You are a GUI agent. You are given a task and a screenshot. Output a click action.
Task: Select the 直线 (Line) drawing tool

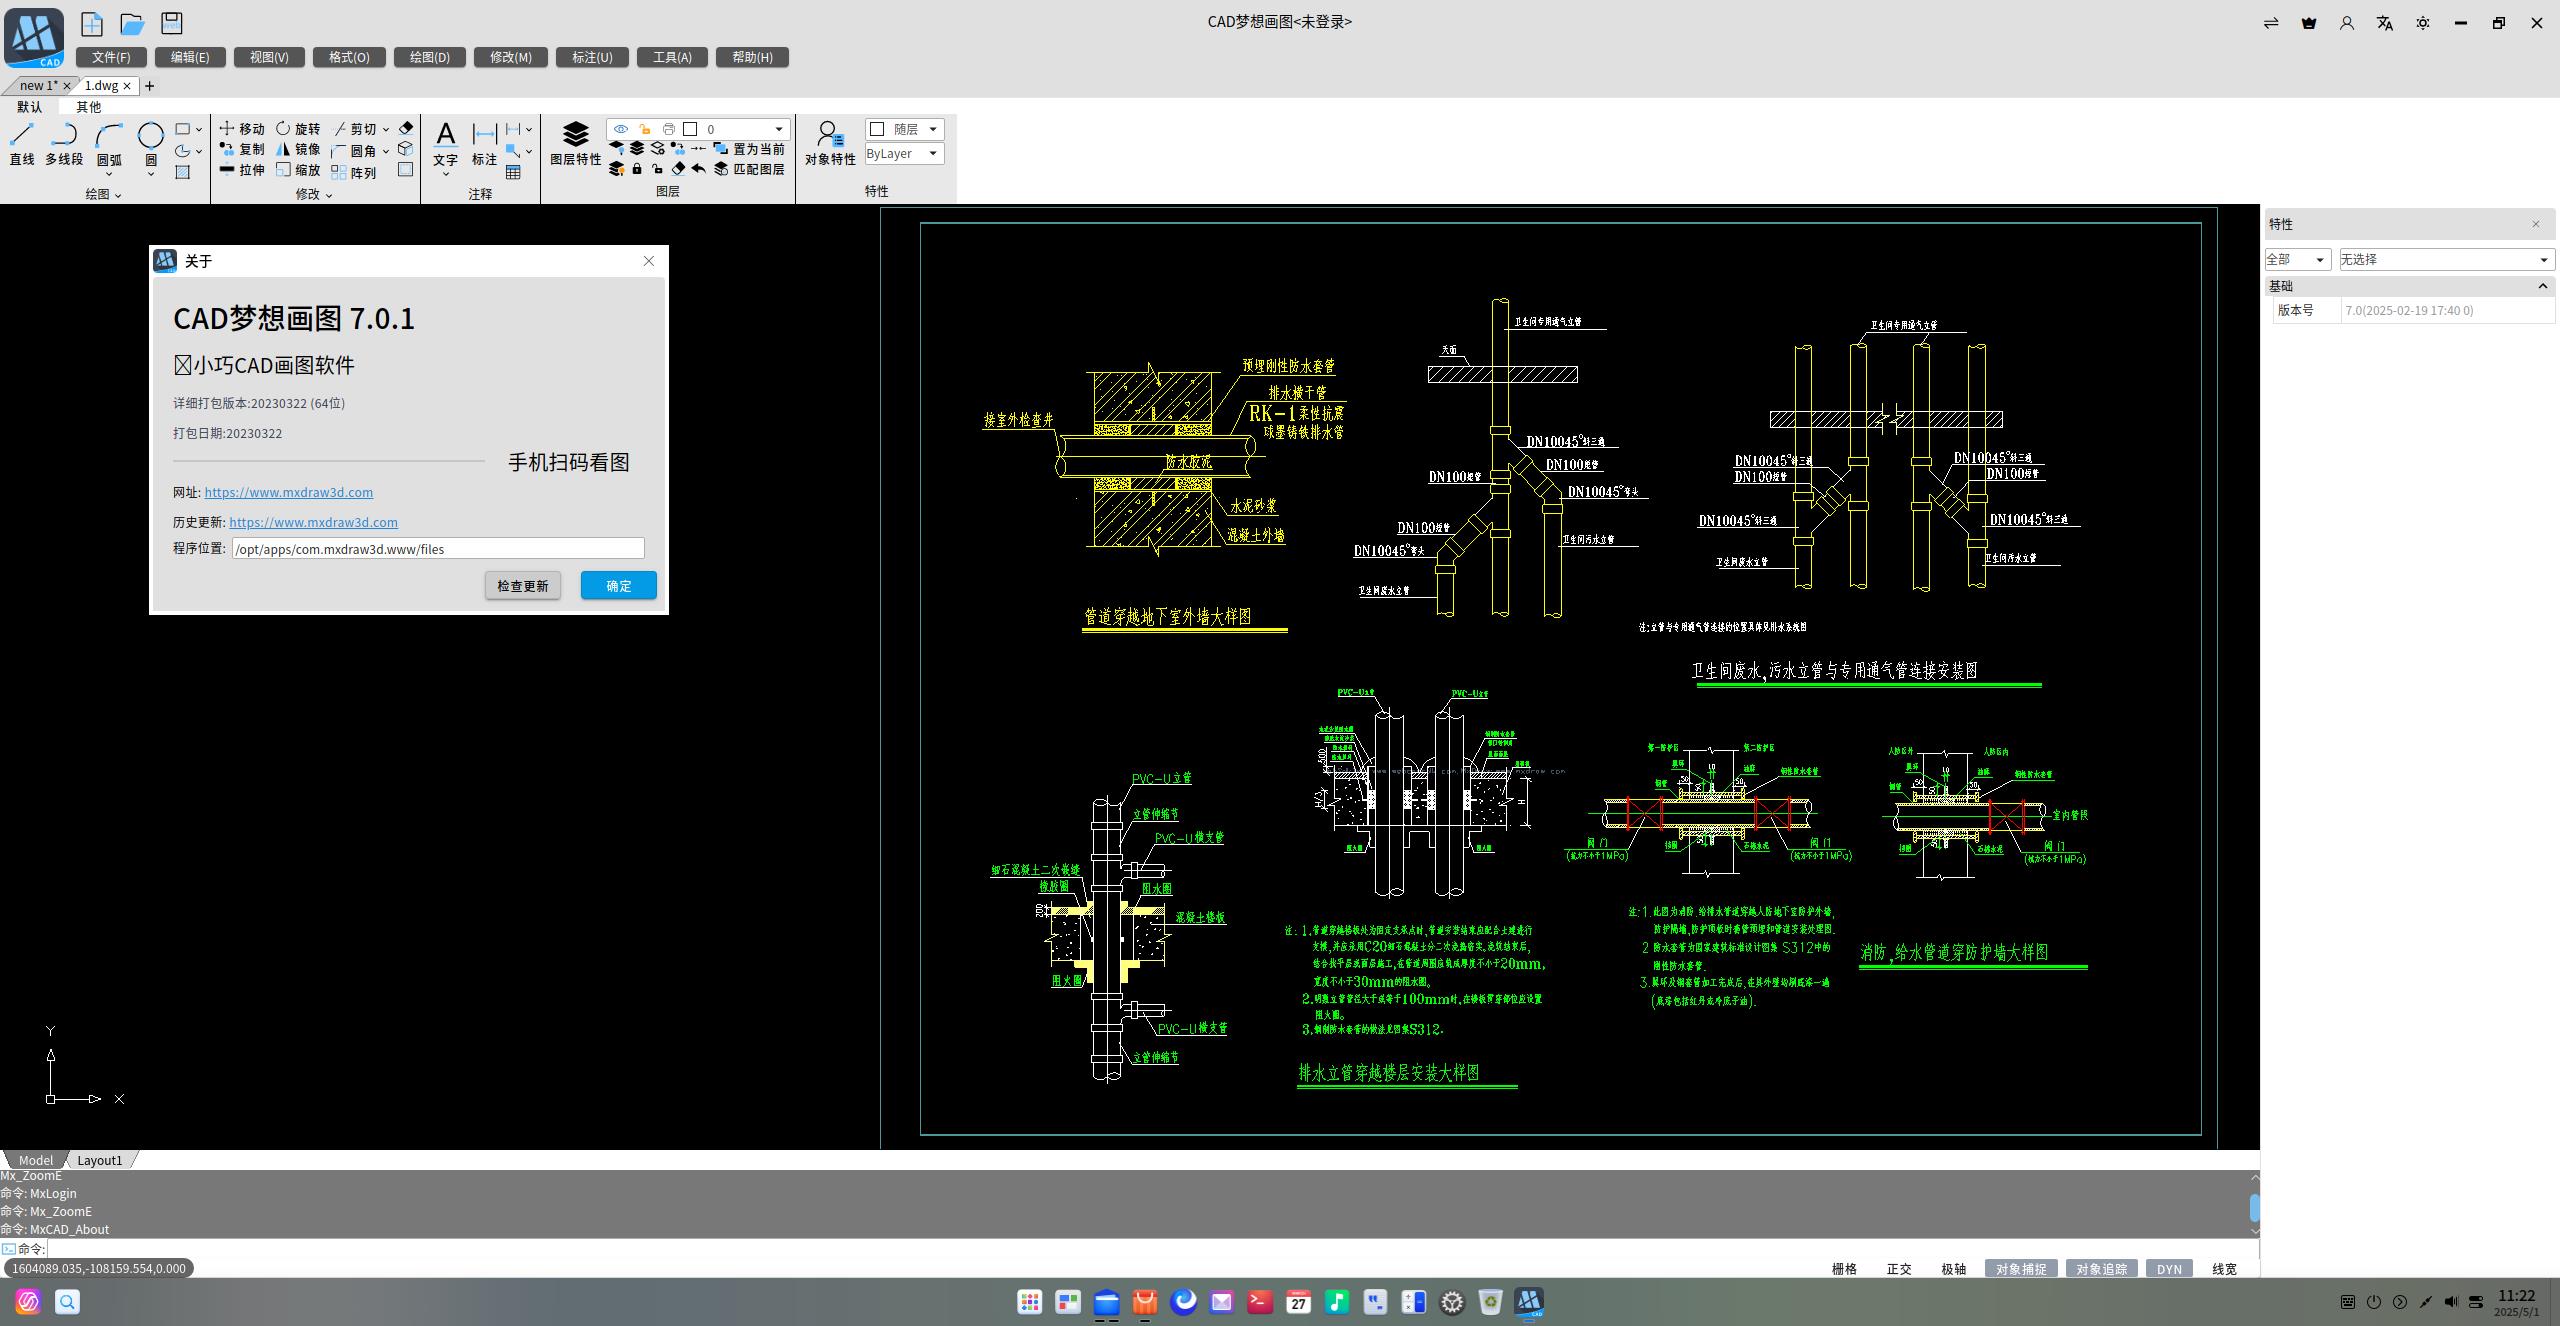22,144
